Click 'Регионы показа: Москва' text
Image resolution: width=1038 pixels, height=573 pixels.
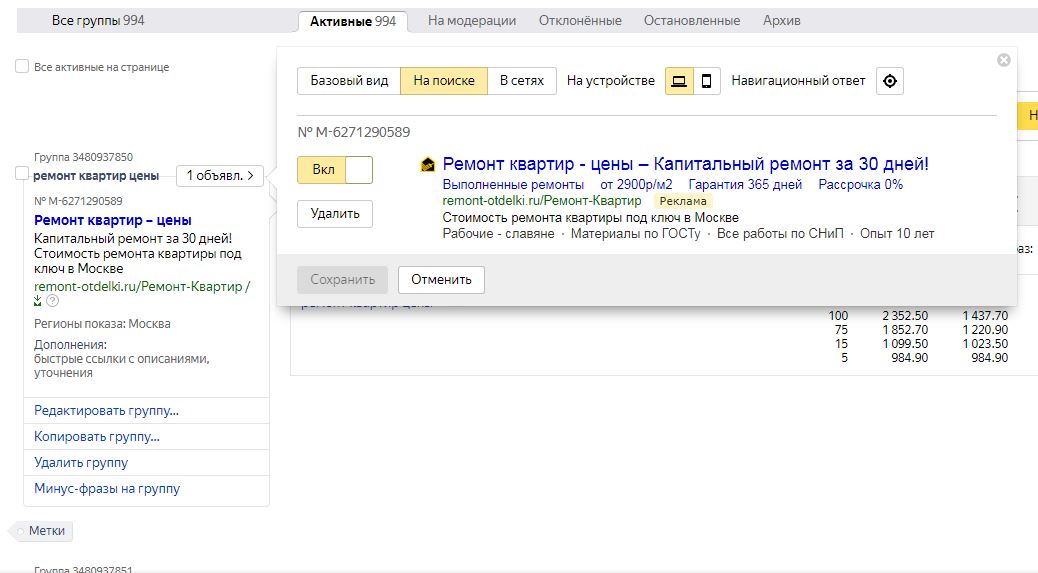(102, 324)
